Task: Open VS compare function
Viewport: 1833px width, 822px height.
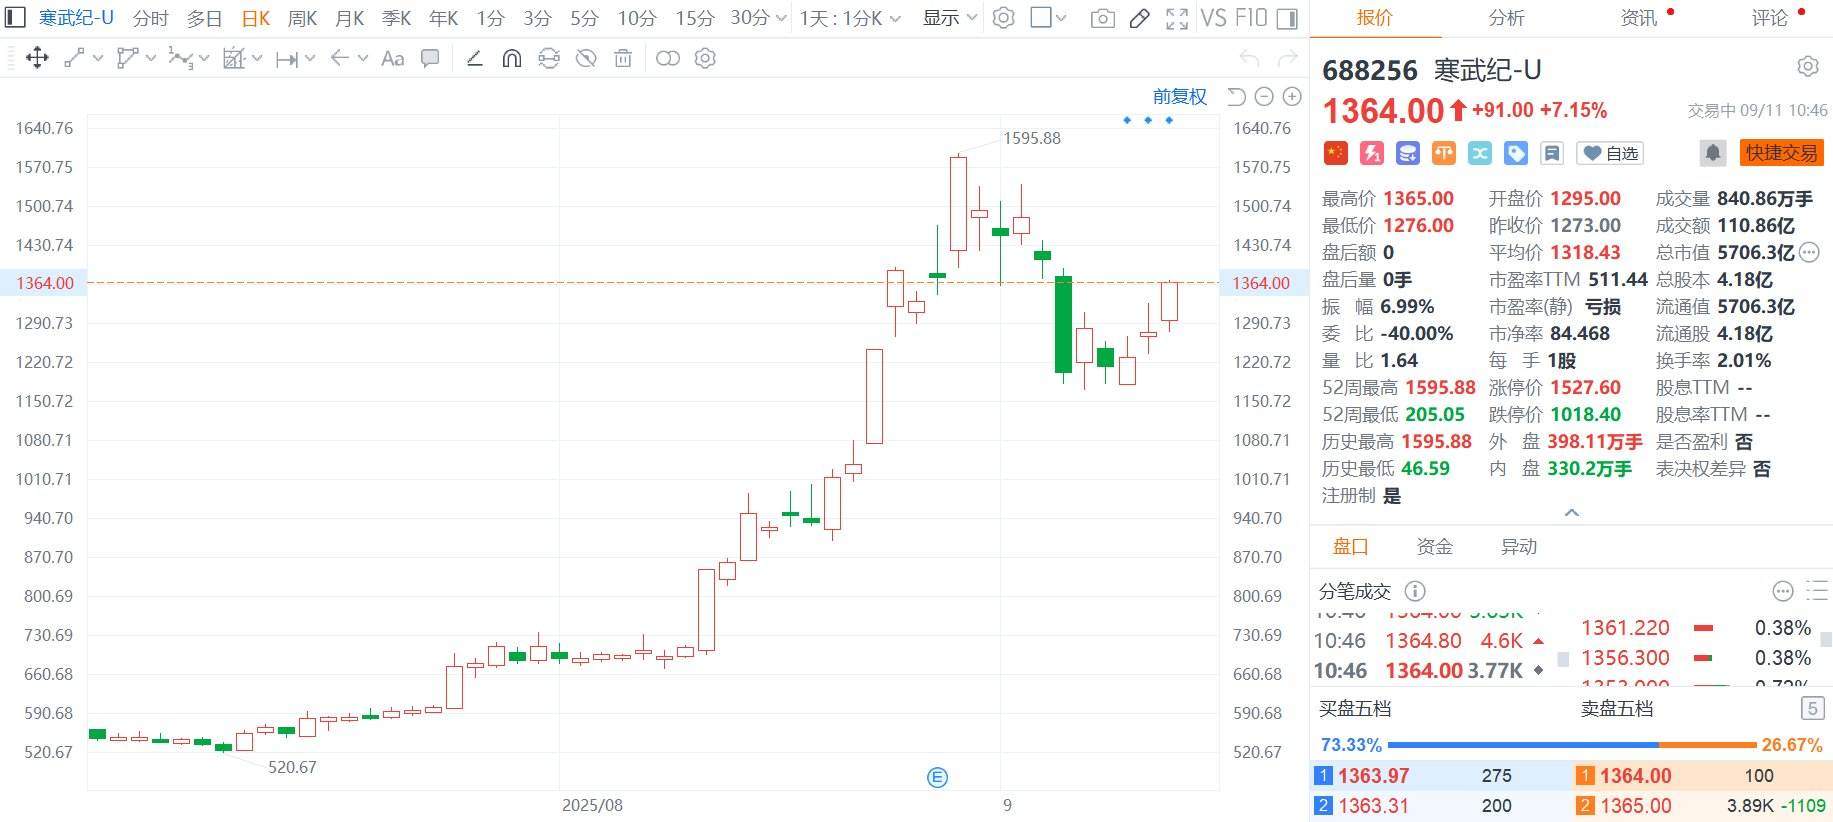Action: click(x=1213, y=18)
